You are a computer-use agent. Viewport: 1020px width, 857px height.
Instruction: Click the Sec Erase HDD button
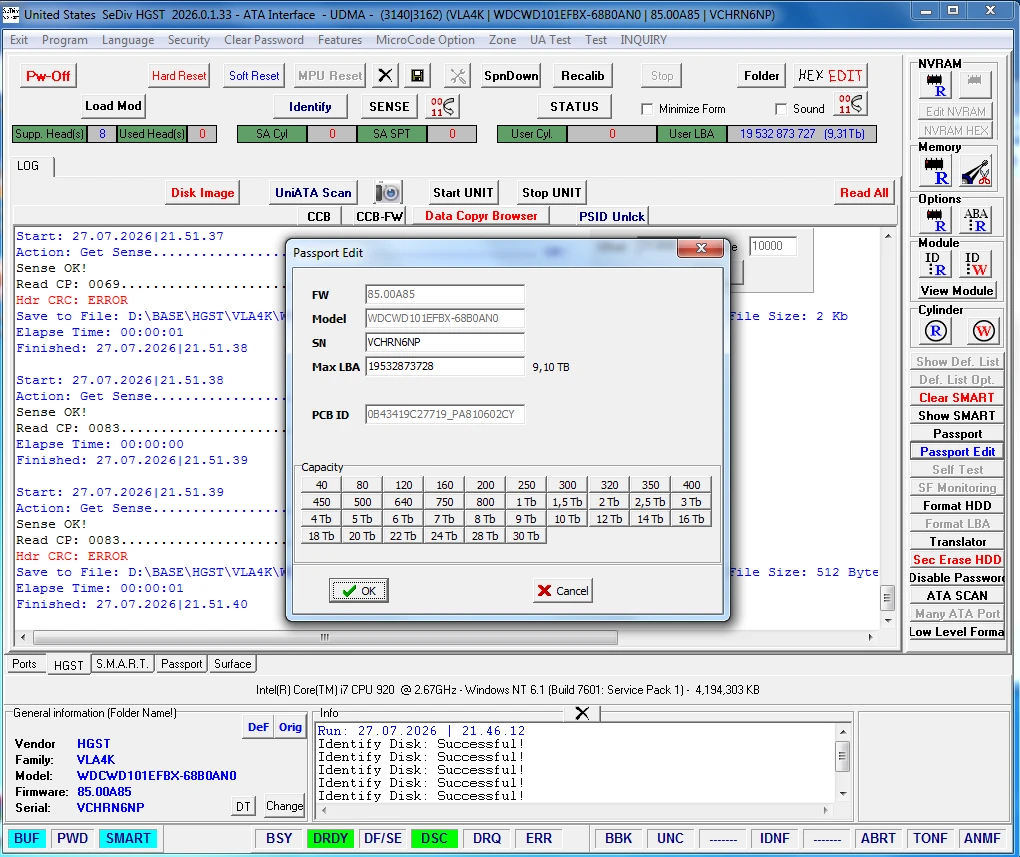pos(956,560)
